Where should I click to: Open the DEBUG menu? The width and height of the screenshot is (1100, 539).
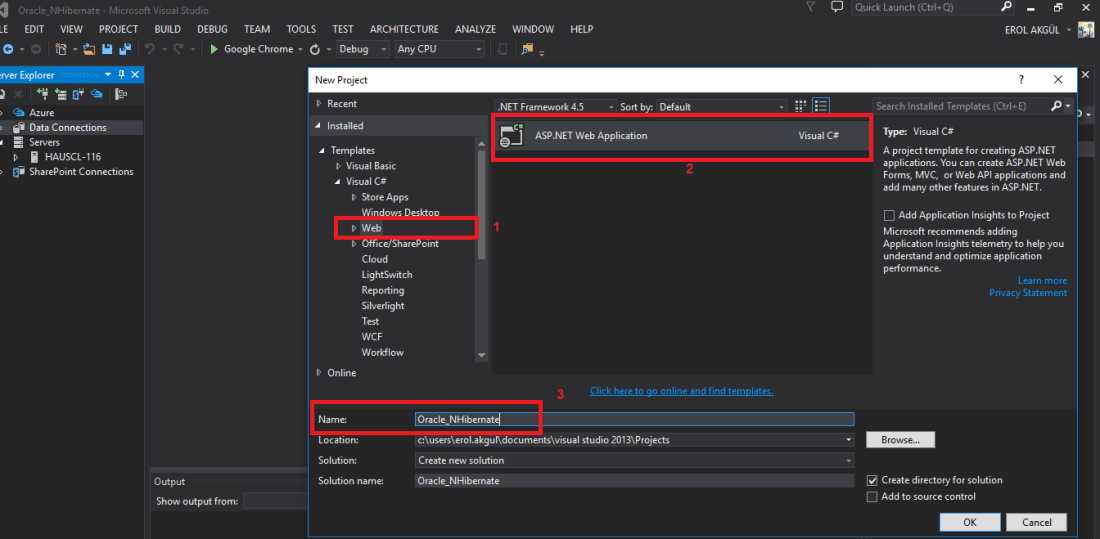213,29
